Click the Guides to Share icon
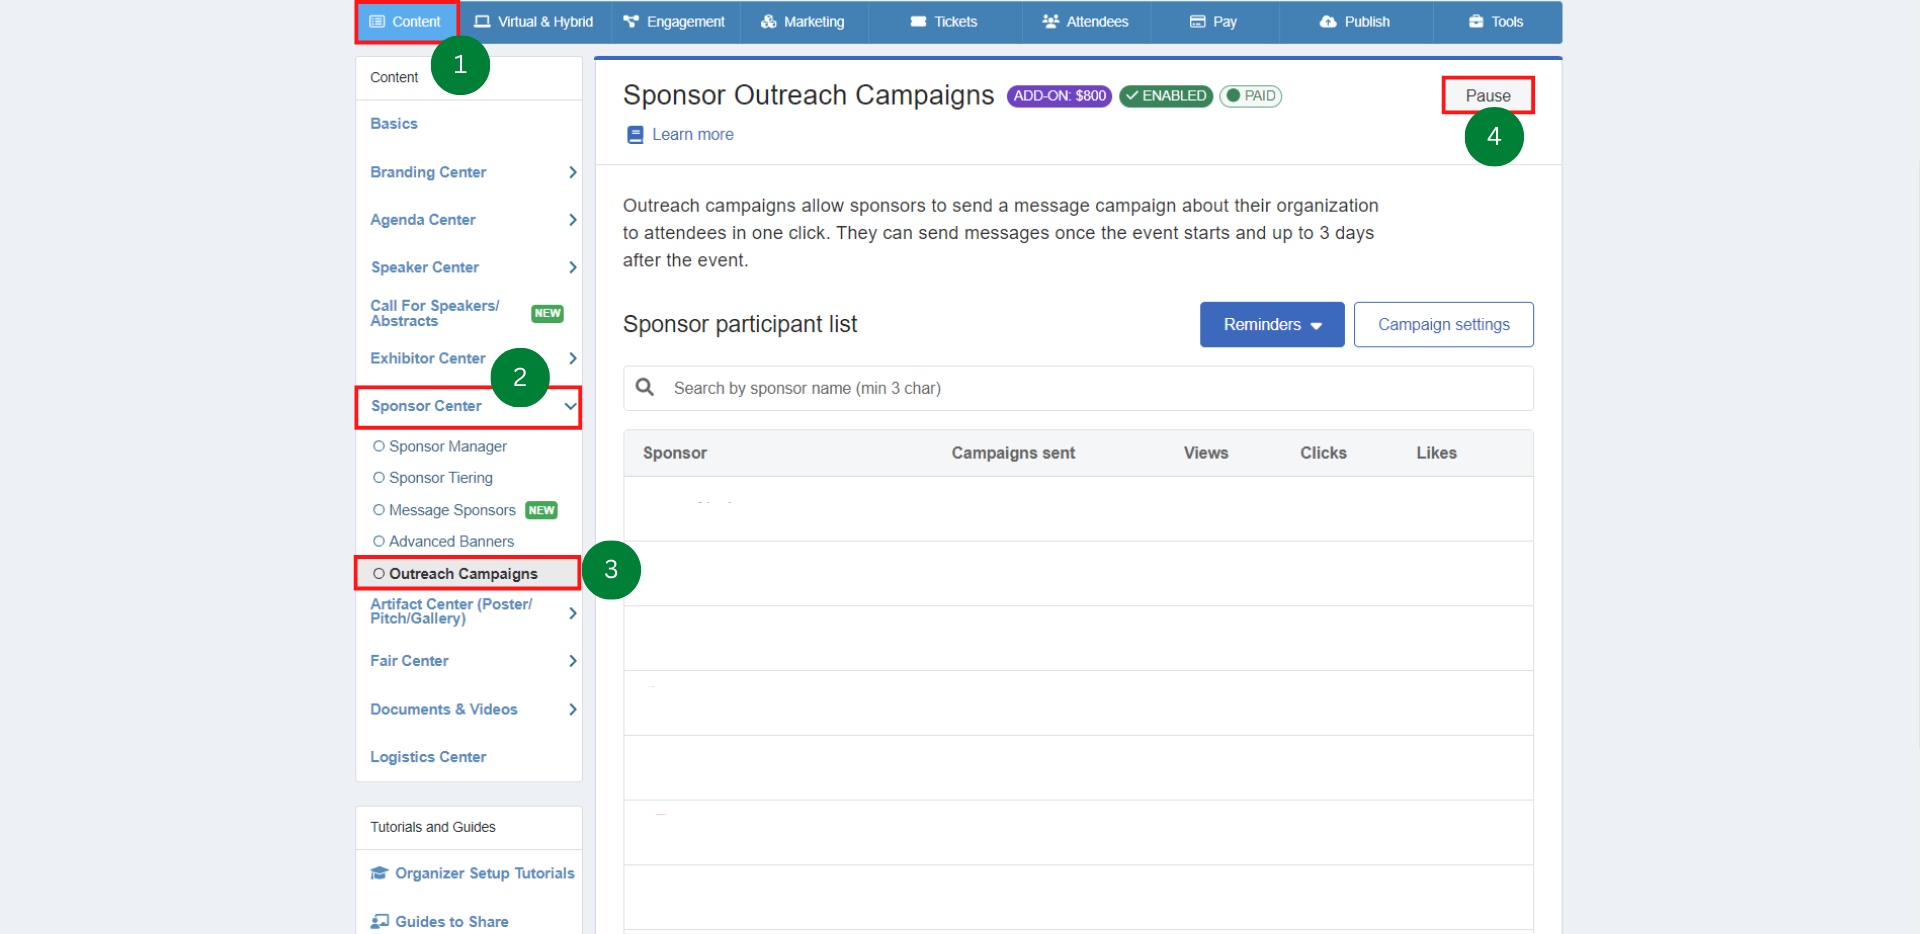The image size is (1920, 934). click(379, 921)
